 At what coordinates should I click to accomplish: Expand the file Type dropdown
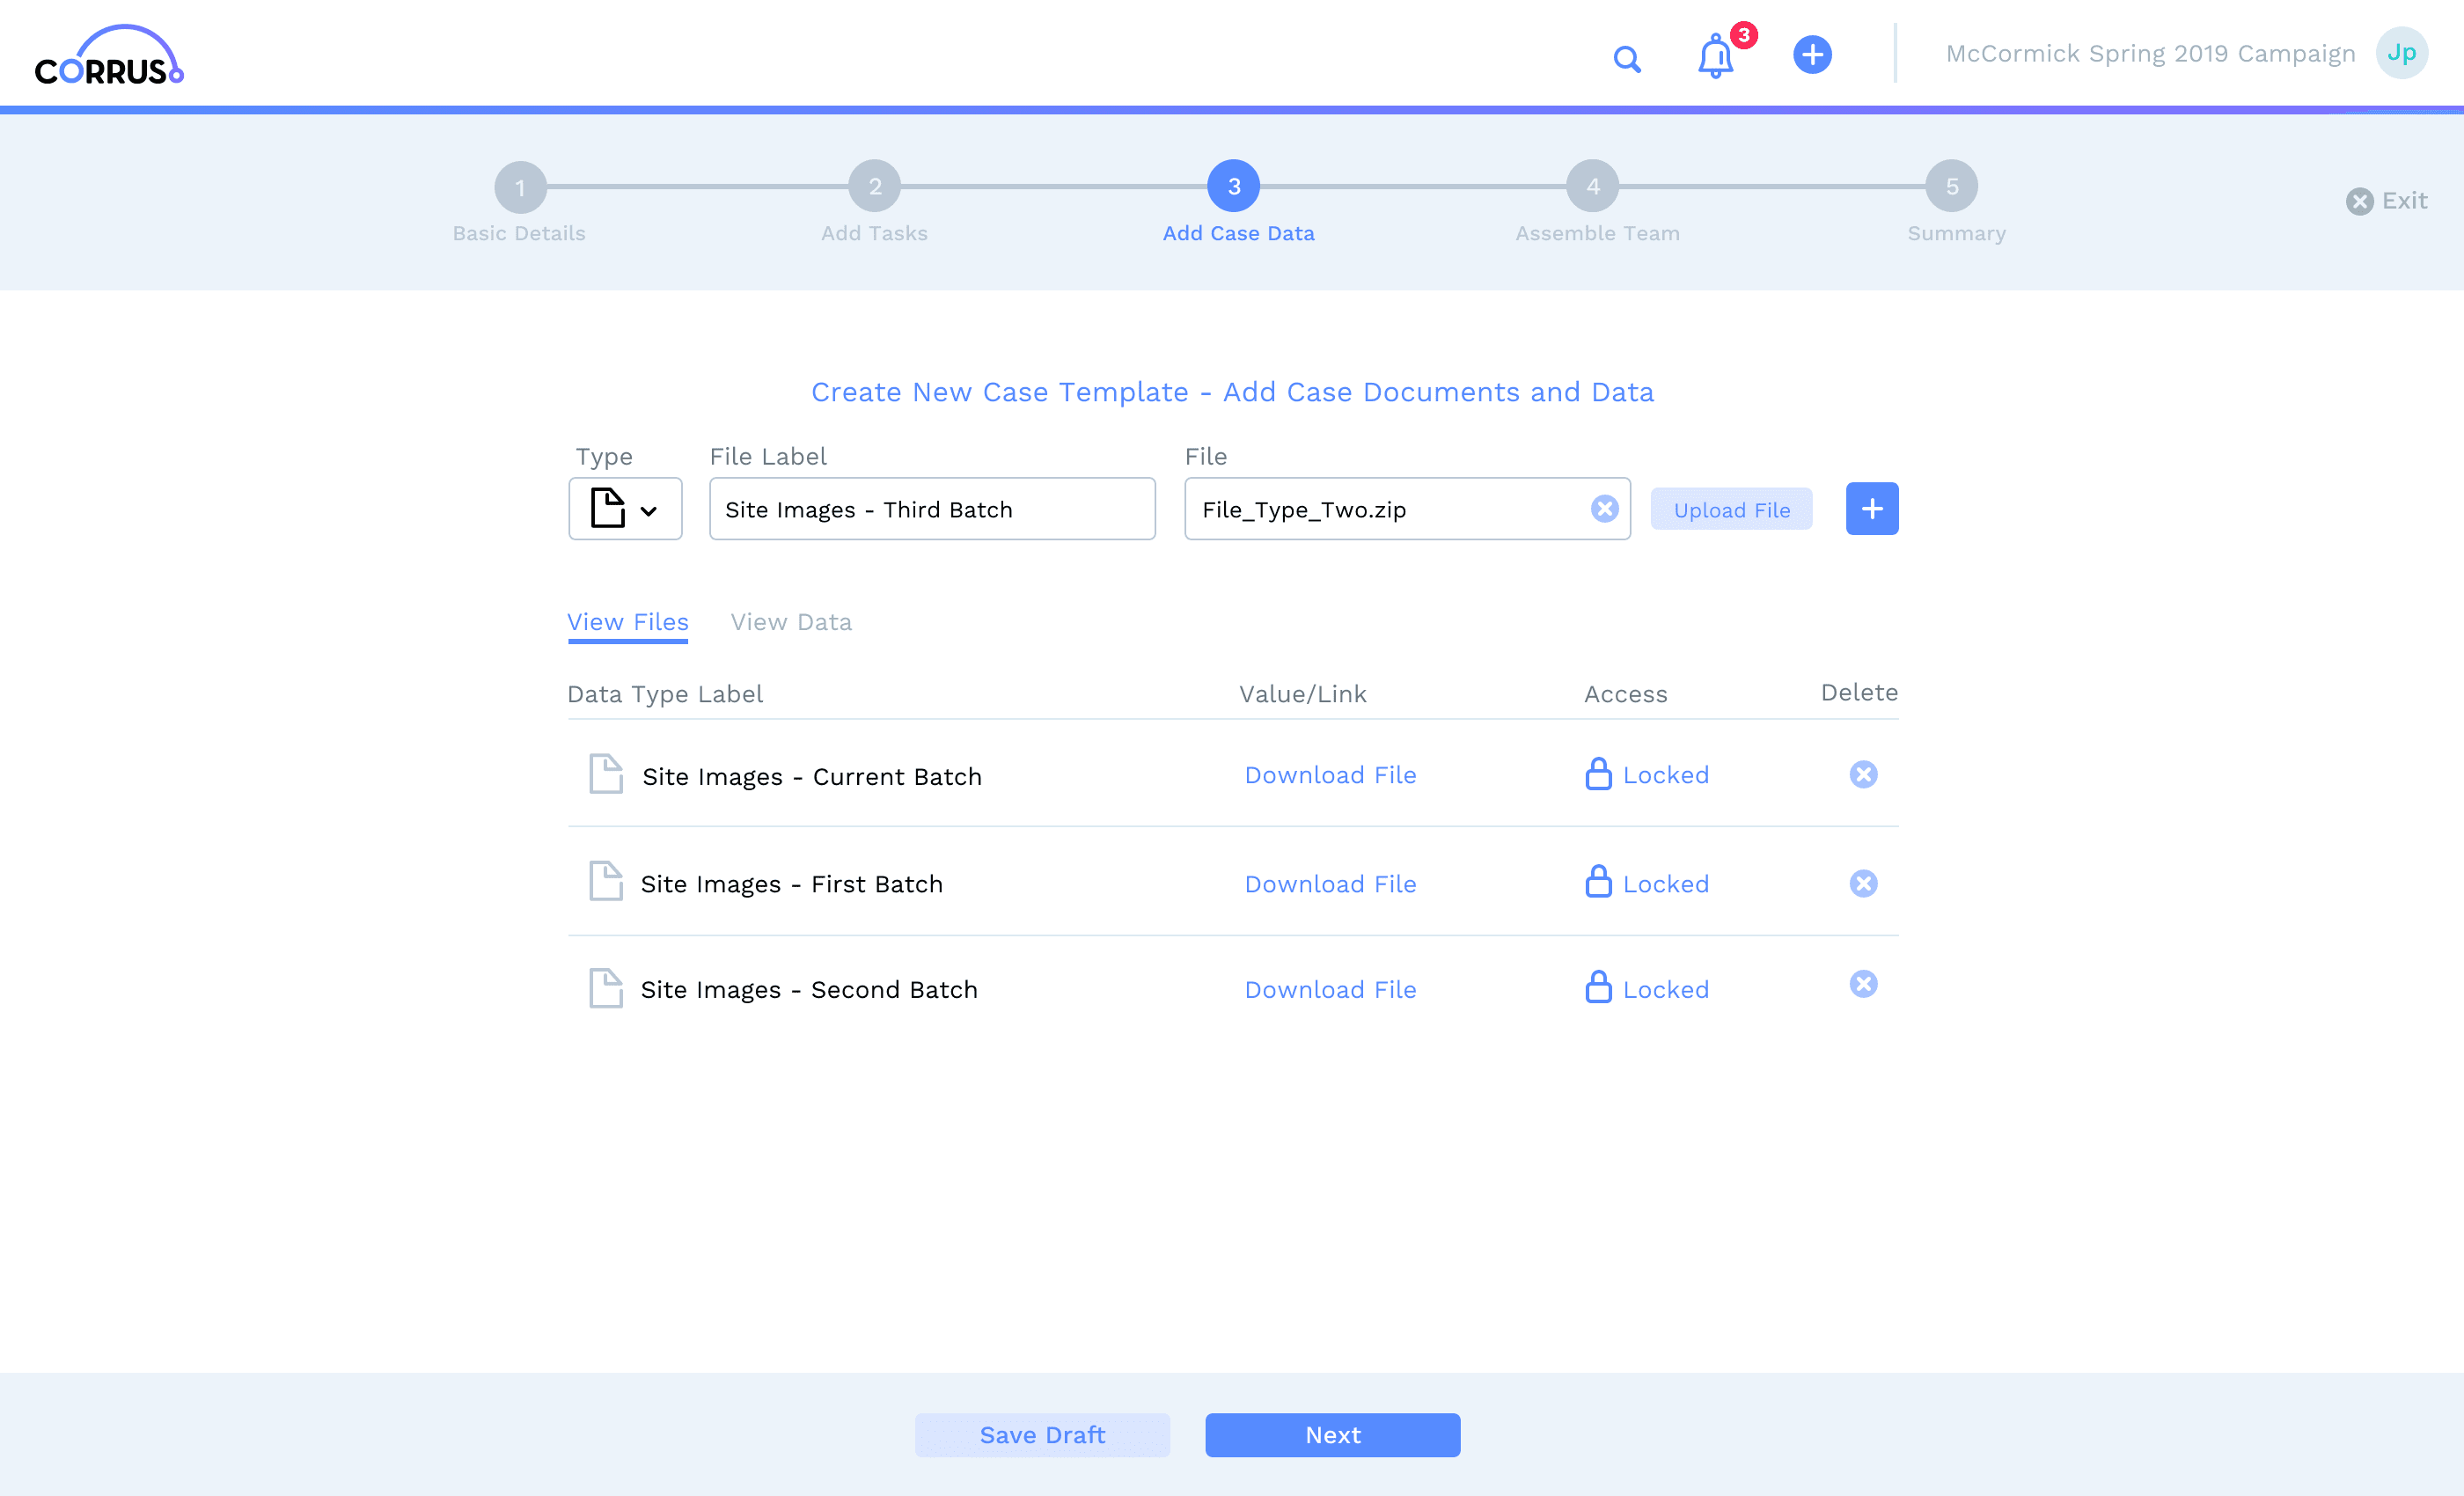coord(625,509)
